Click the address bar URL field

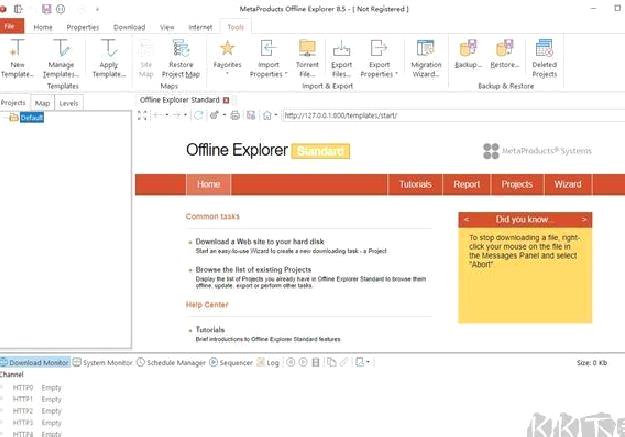pyautogui.click(x=453, y=116)
